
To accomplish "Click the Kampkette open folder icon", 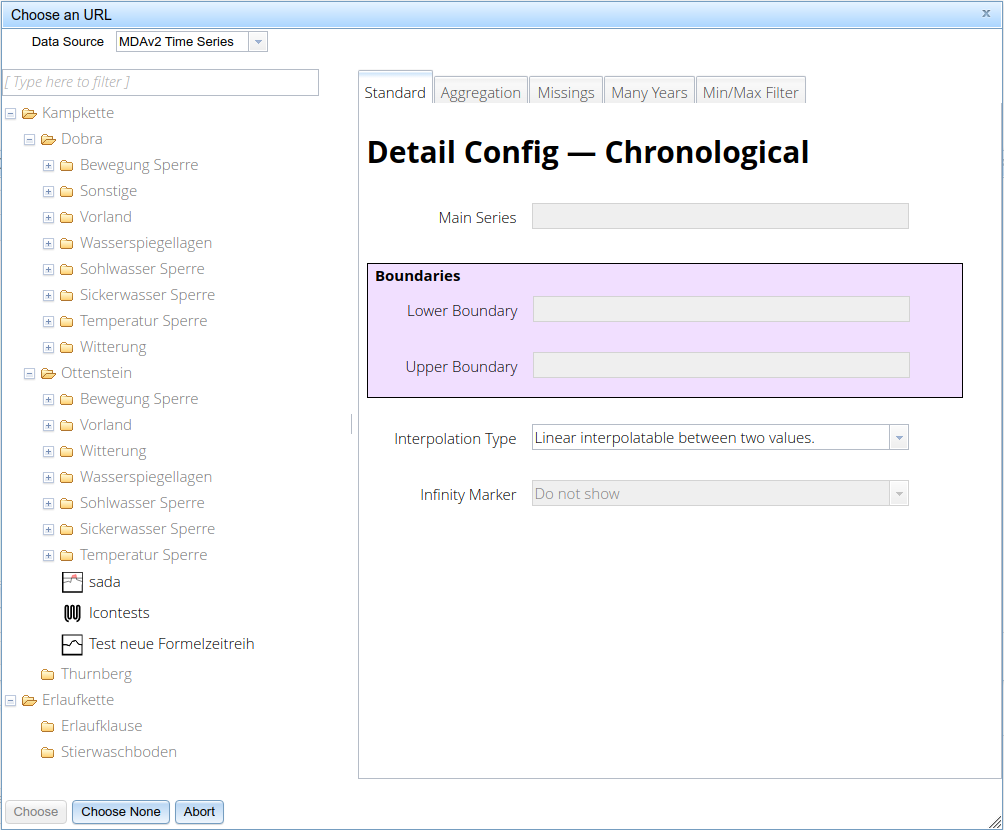I will tap(29, 114).
